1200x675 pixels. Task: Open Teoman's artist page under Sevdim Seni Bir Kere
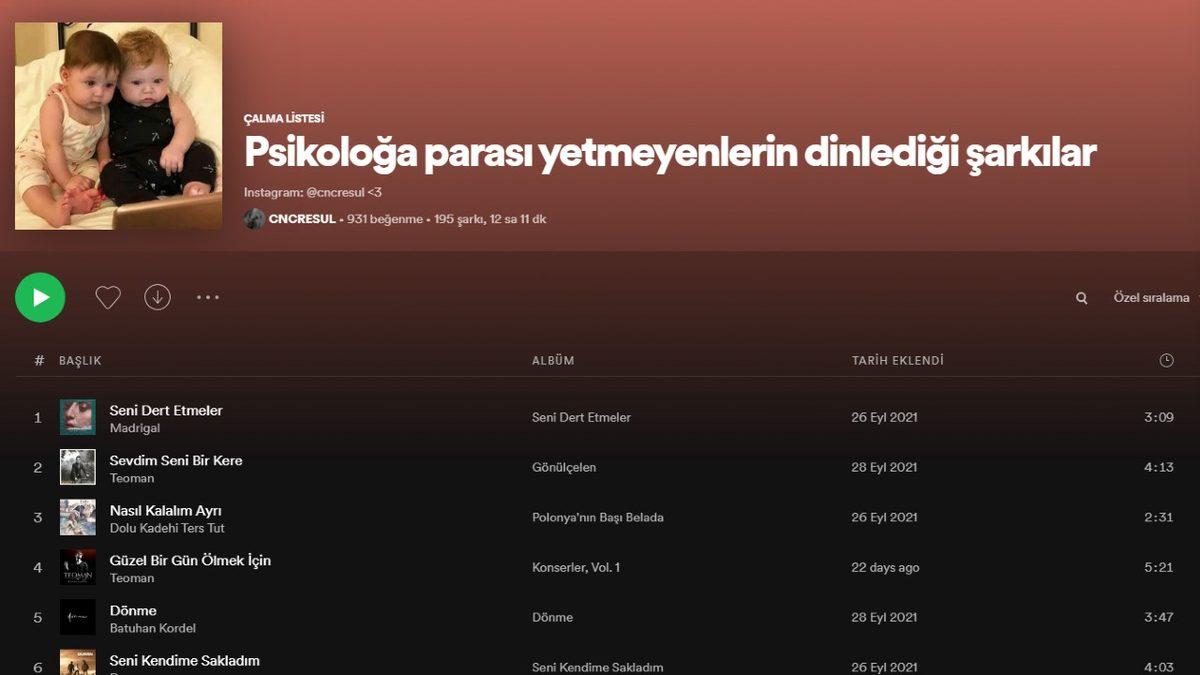pos(132,478)
